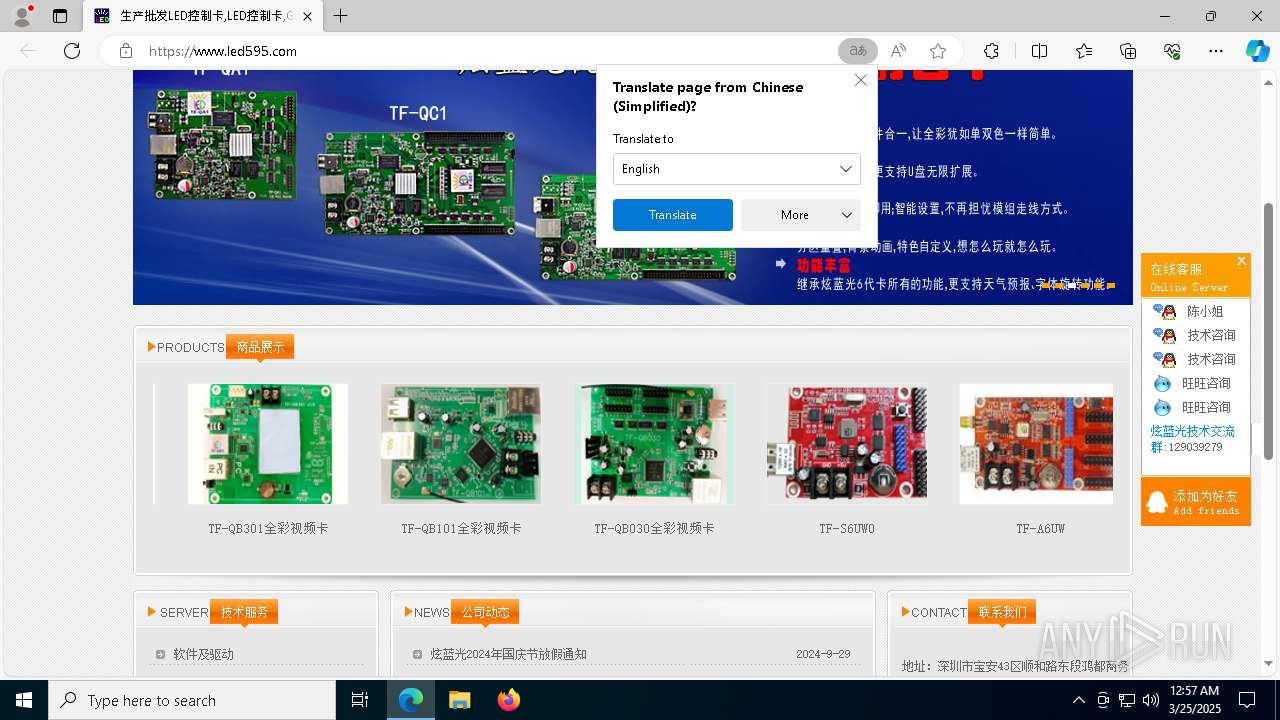Click the banner carousel indicator dots
1280x720 pixels.
(x=1078, y=285)
